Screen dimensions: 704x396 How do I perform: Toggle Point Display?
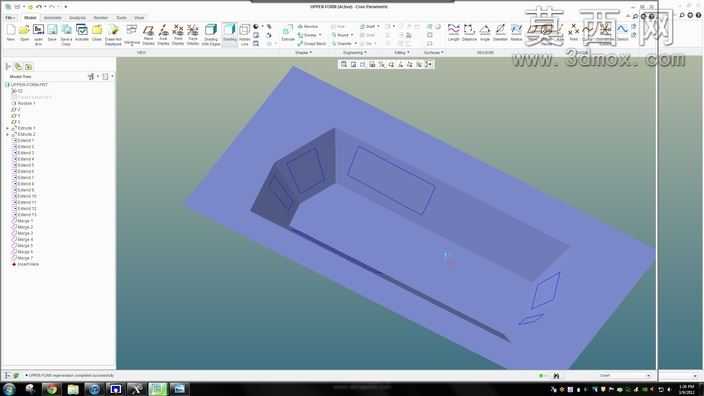tap(178, 31)
